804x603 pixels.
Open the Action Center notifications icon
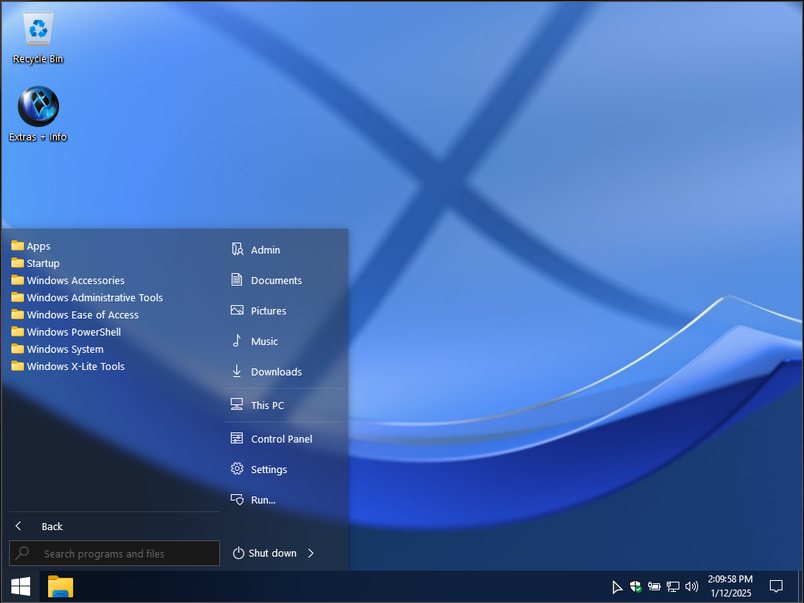[776, 586]
